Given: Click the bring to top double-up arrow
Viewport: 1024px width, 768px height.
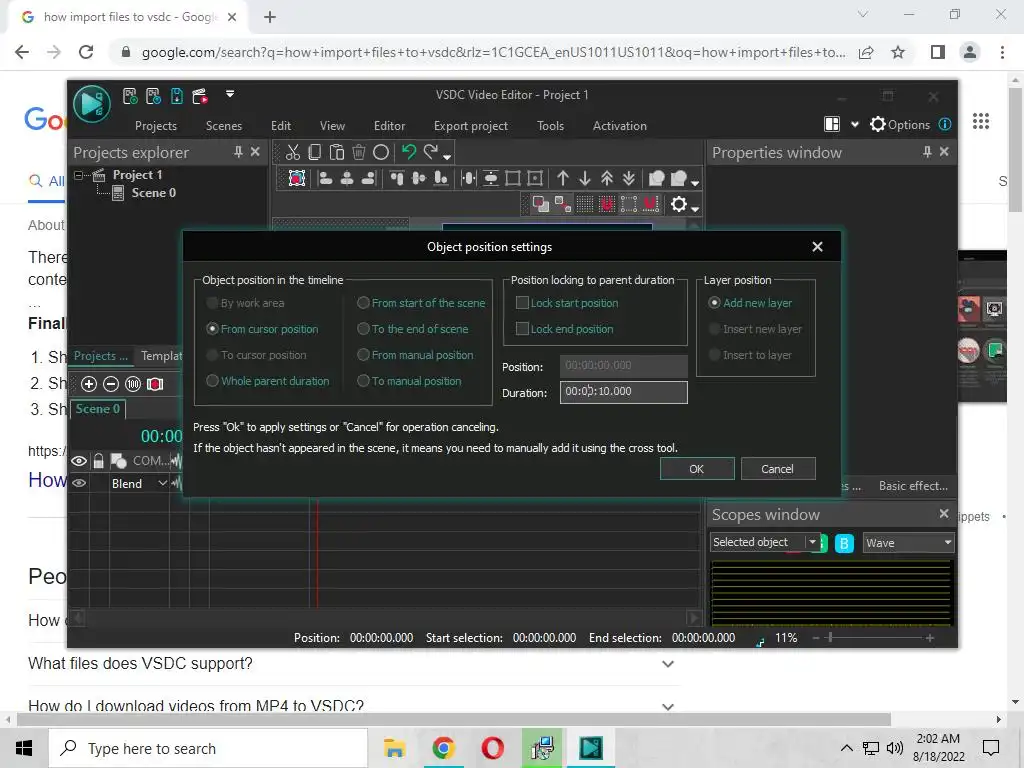Looking at the screenshot, I should tap(607, 178).
